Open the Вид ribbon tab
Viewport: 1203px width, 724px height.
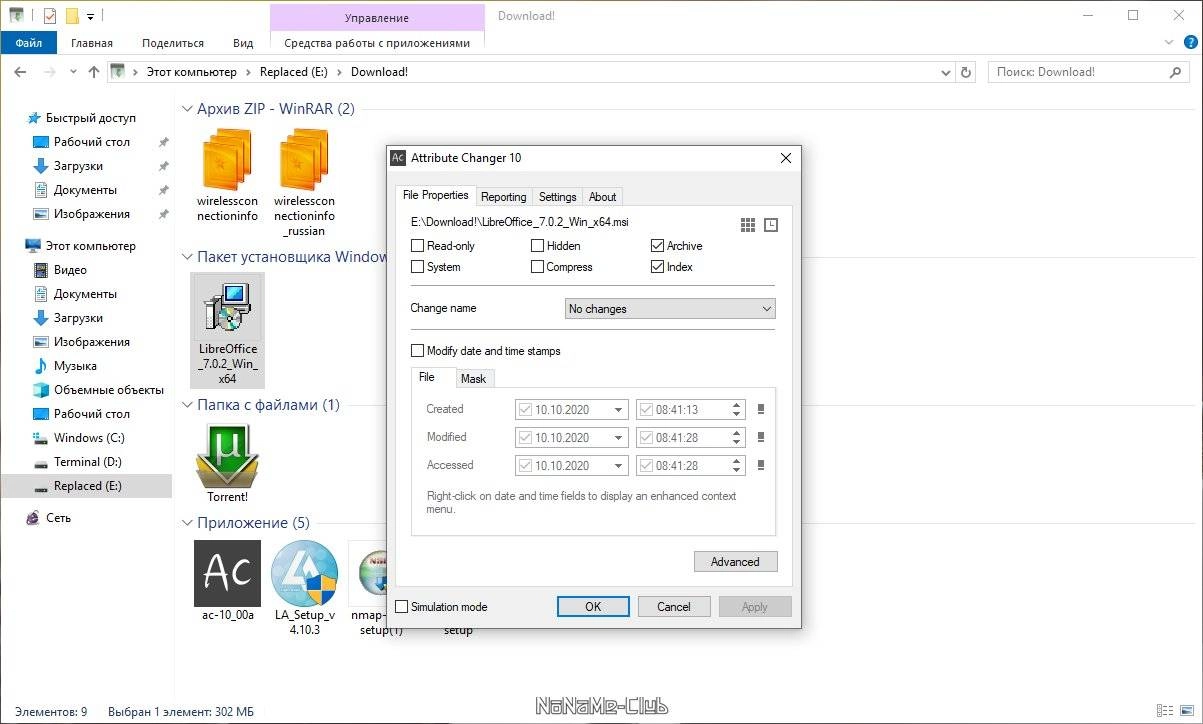tap(243, 43)
